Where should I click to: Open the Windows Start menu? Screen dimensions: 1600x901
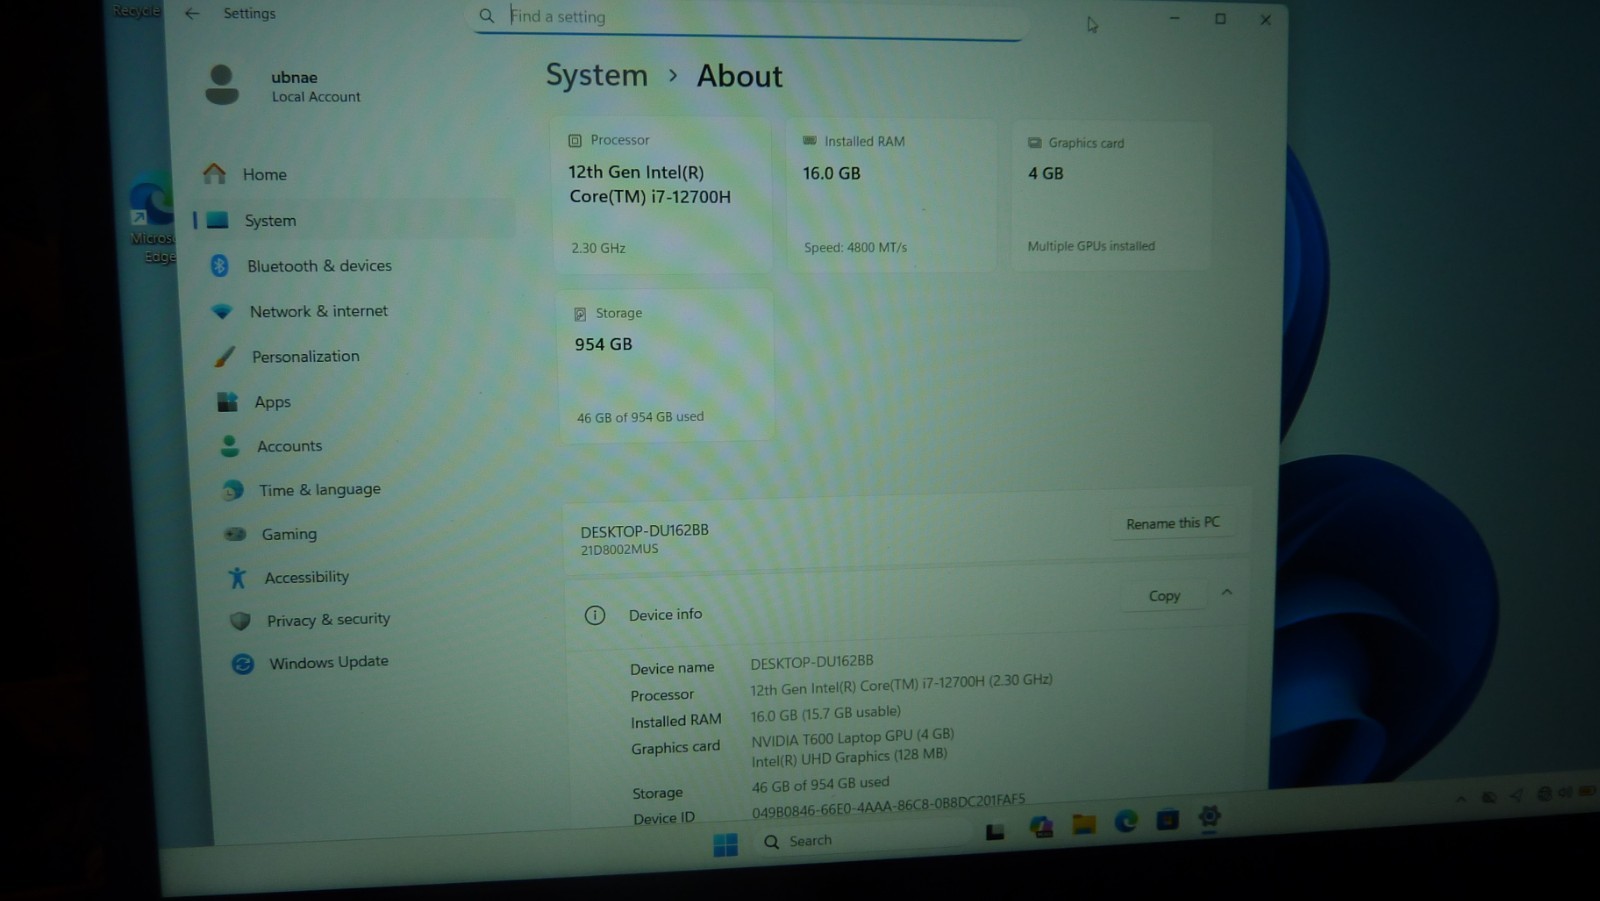tap(726, 845)
